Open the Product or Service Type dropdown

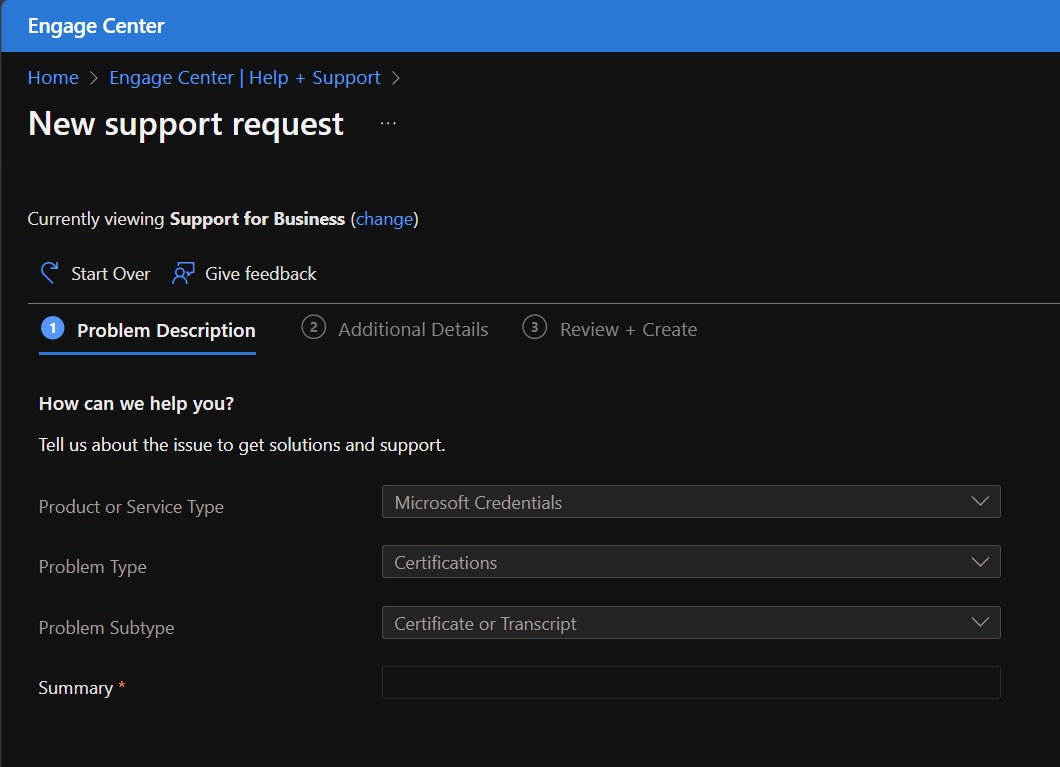click(691, 502)
